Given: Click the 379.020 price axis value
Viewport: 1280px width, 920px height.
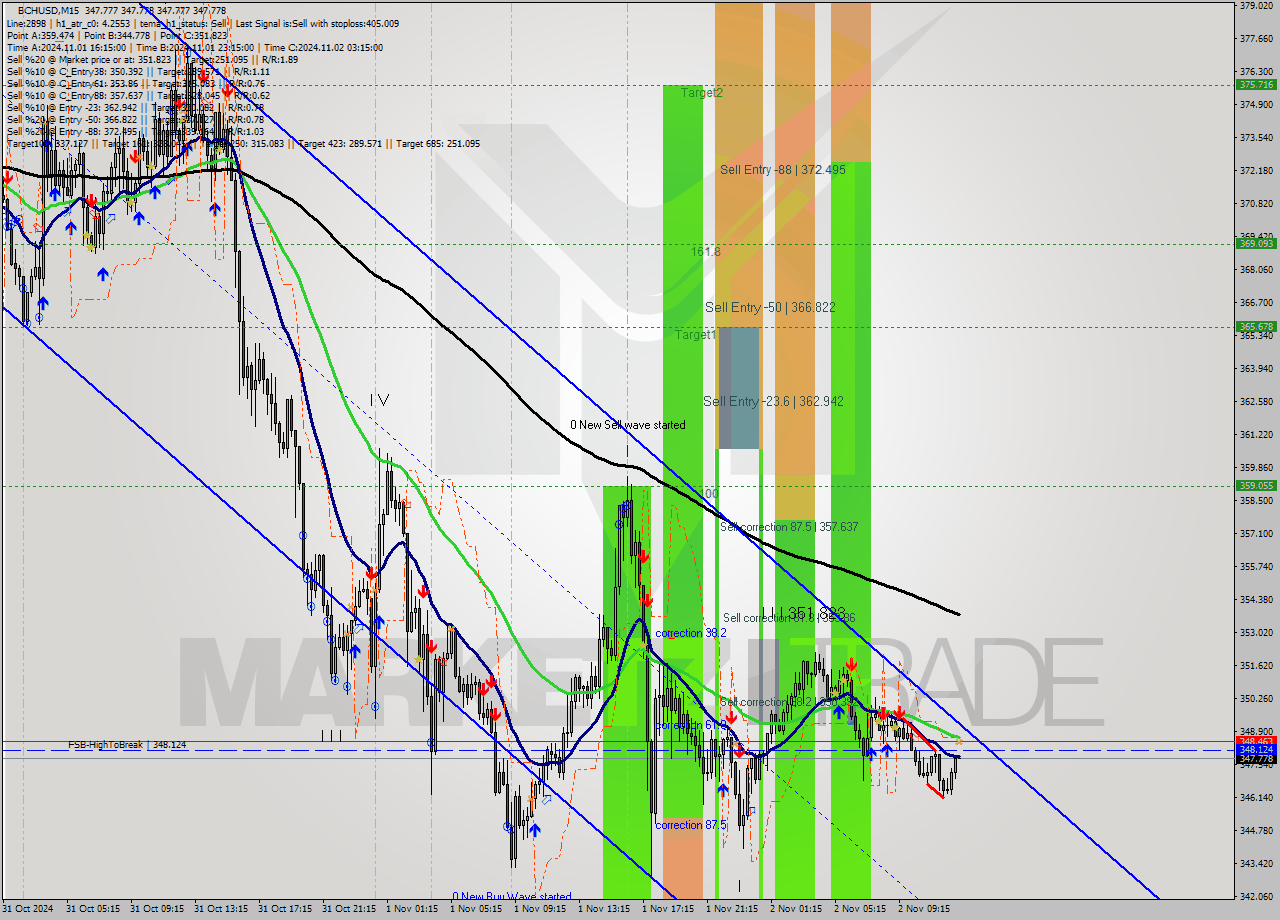Looking at the screenshot, I should [x=1256, y=6].
